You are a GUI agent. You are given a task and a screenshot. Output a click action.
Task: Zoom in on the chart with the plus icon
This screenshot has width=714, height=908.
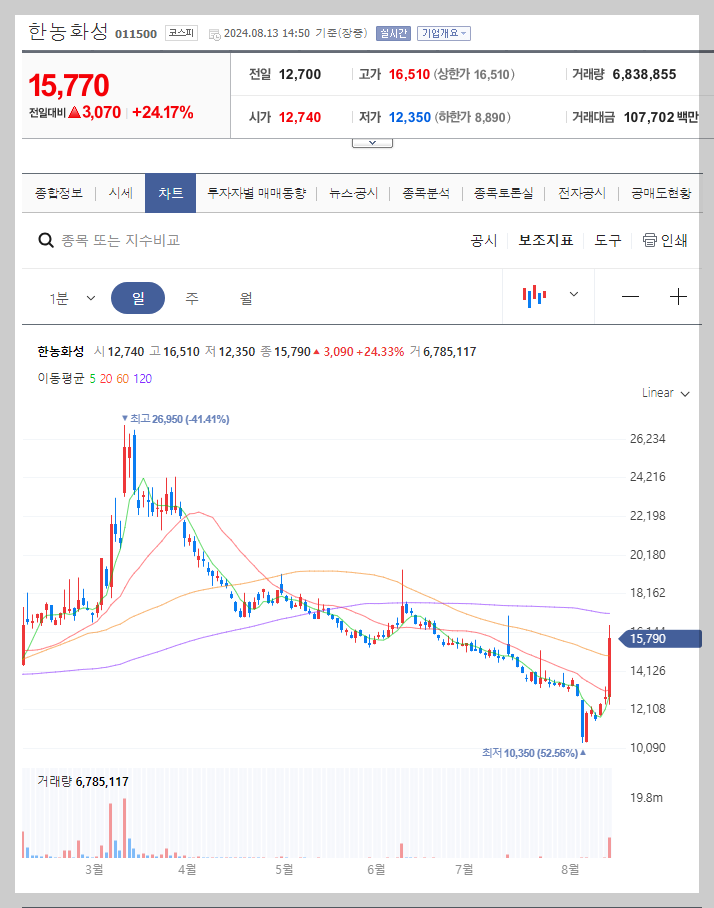tap(678, 296)
